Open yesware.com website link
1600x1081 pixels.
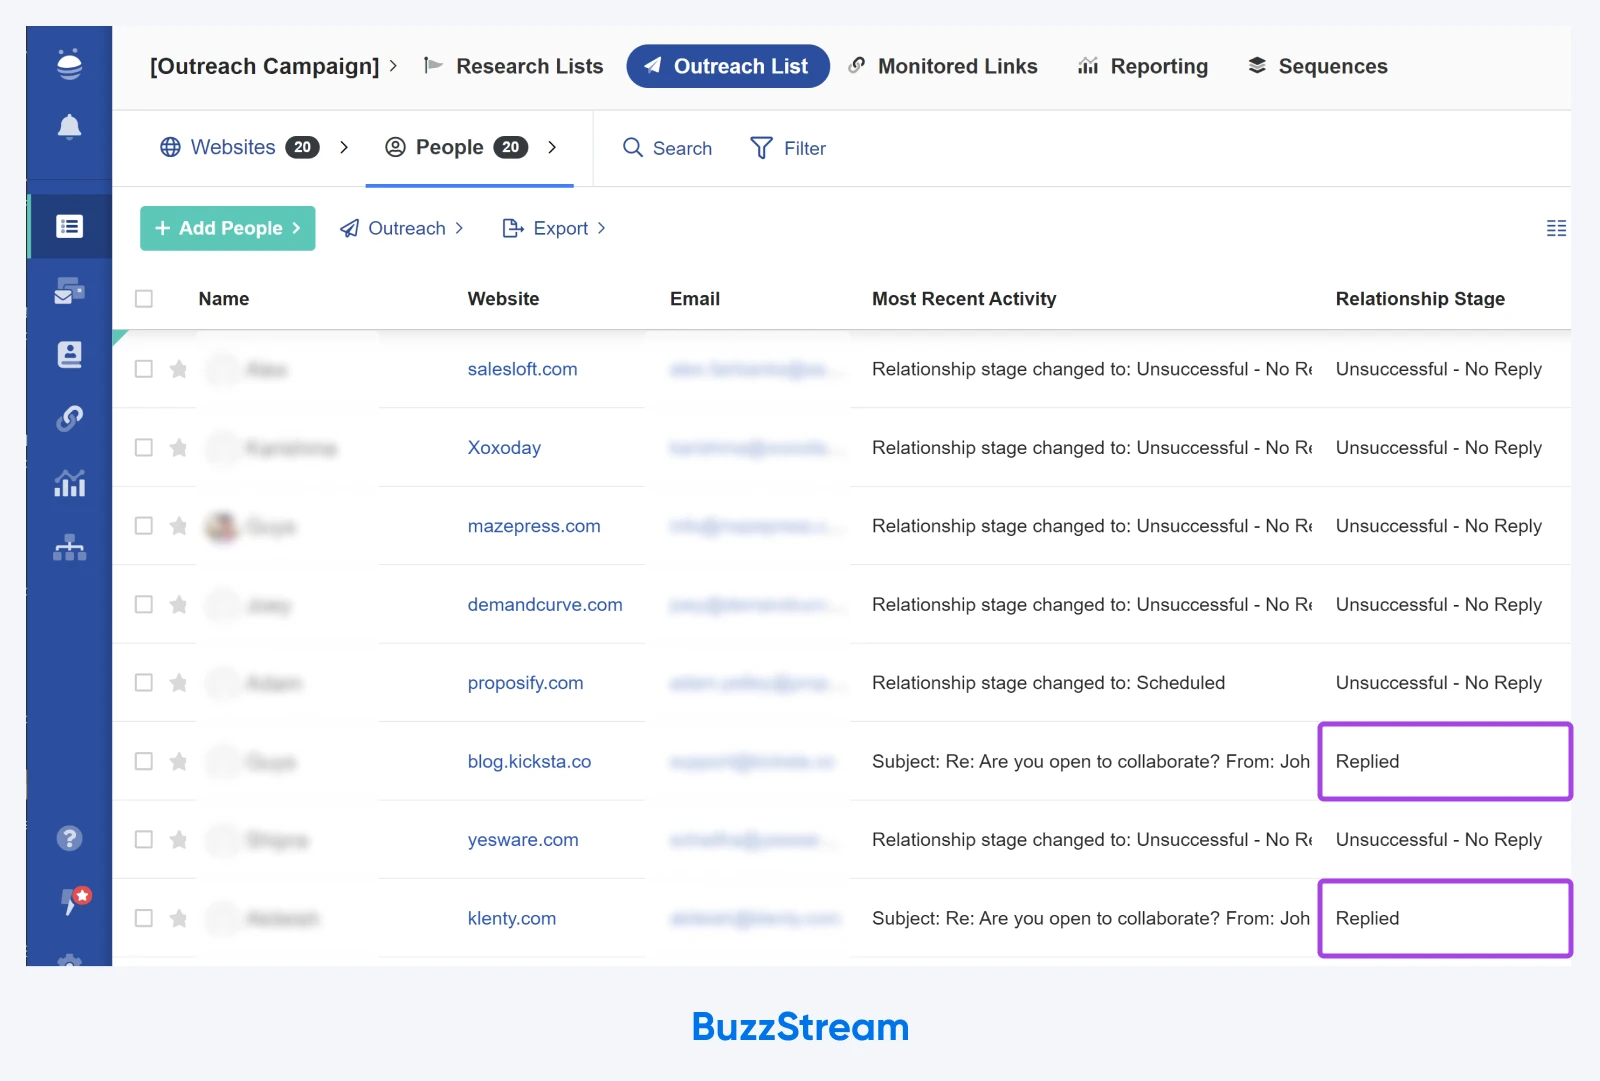point(523,840)
